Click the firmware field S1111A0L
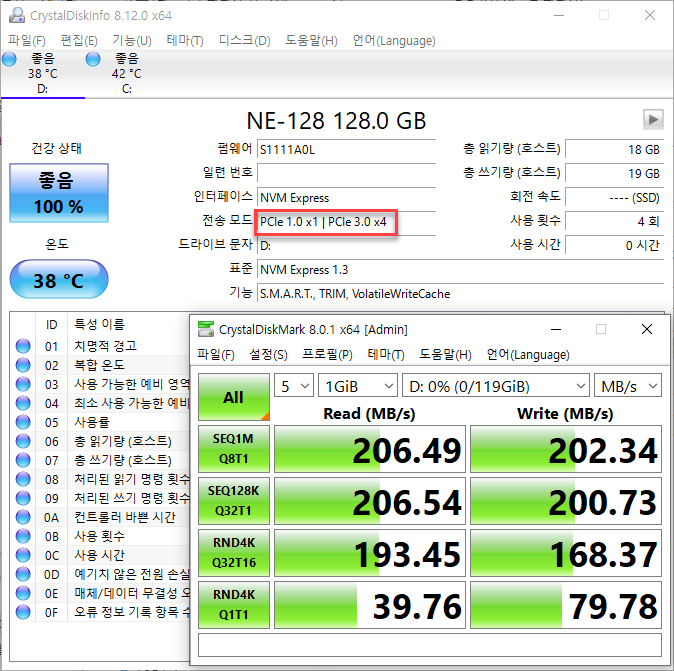The height and width of the screenshot is (671, 674). (346, 150)
